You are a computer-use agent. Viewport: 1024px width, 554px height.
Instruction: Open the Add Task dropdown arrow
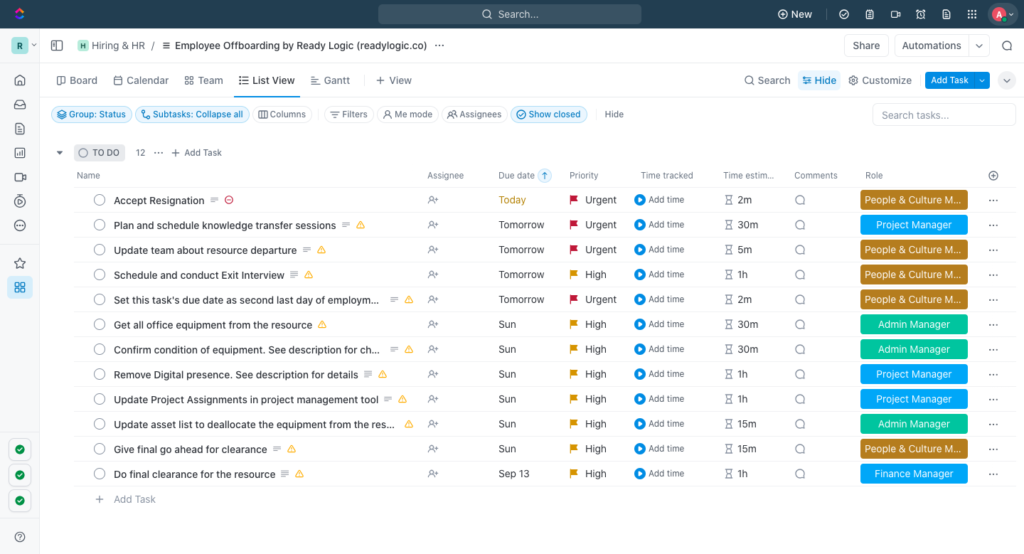[982, 80]
